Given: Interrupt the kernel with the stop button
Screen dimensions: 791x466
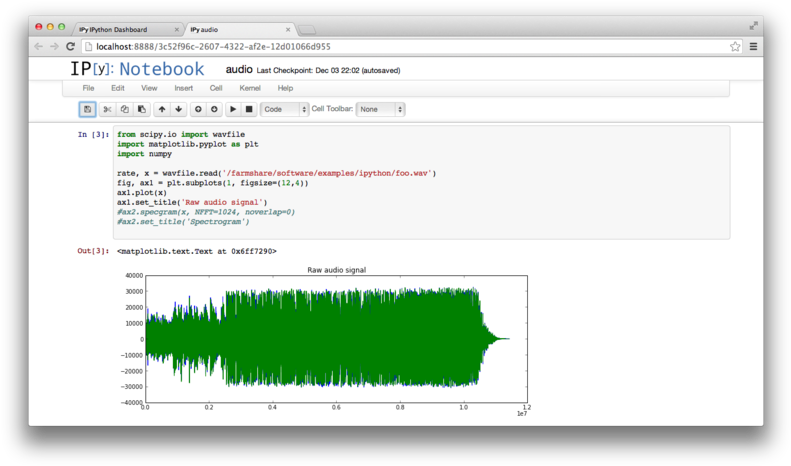Looking at the screenshot, I should (249, 109).
